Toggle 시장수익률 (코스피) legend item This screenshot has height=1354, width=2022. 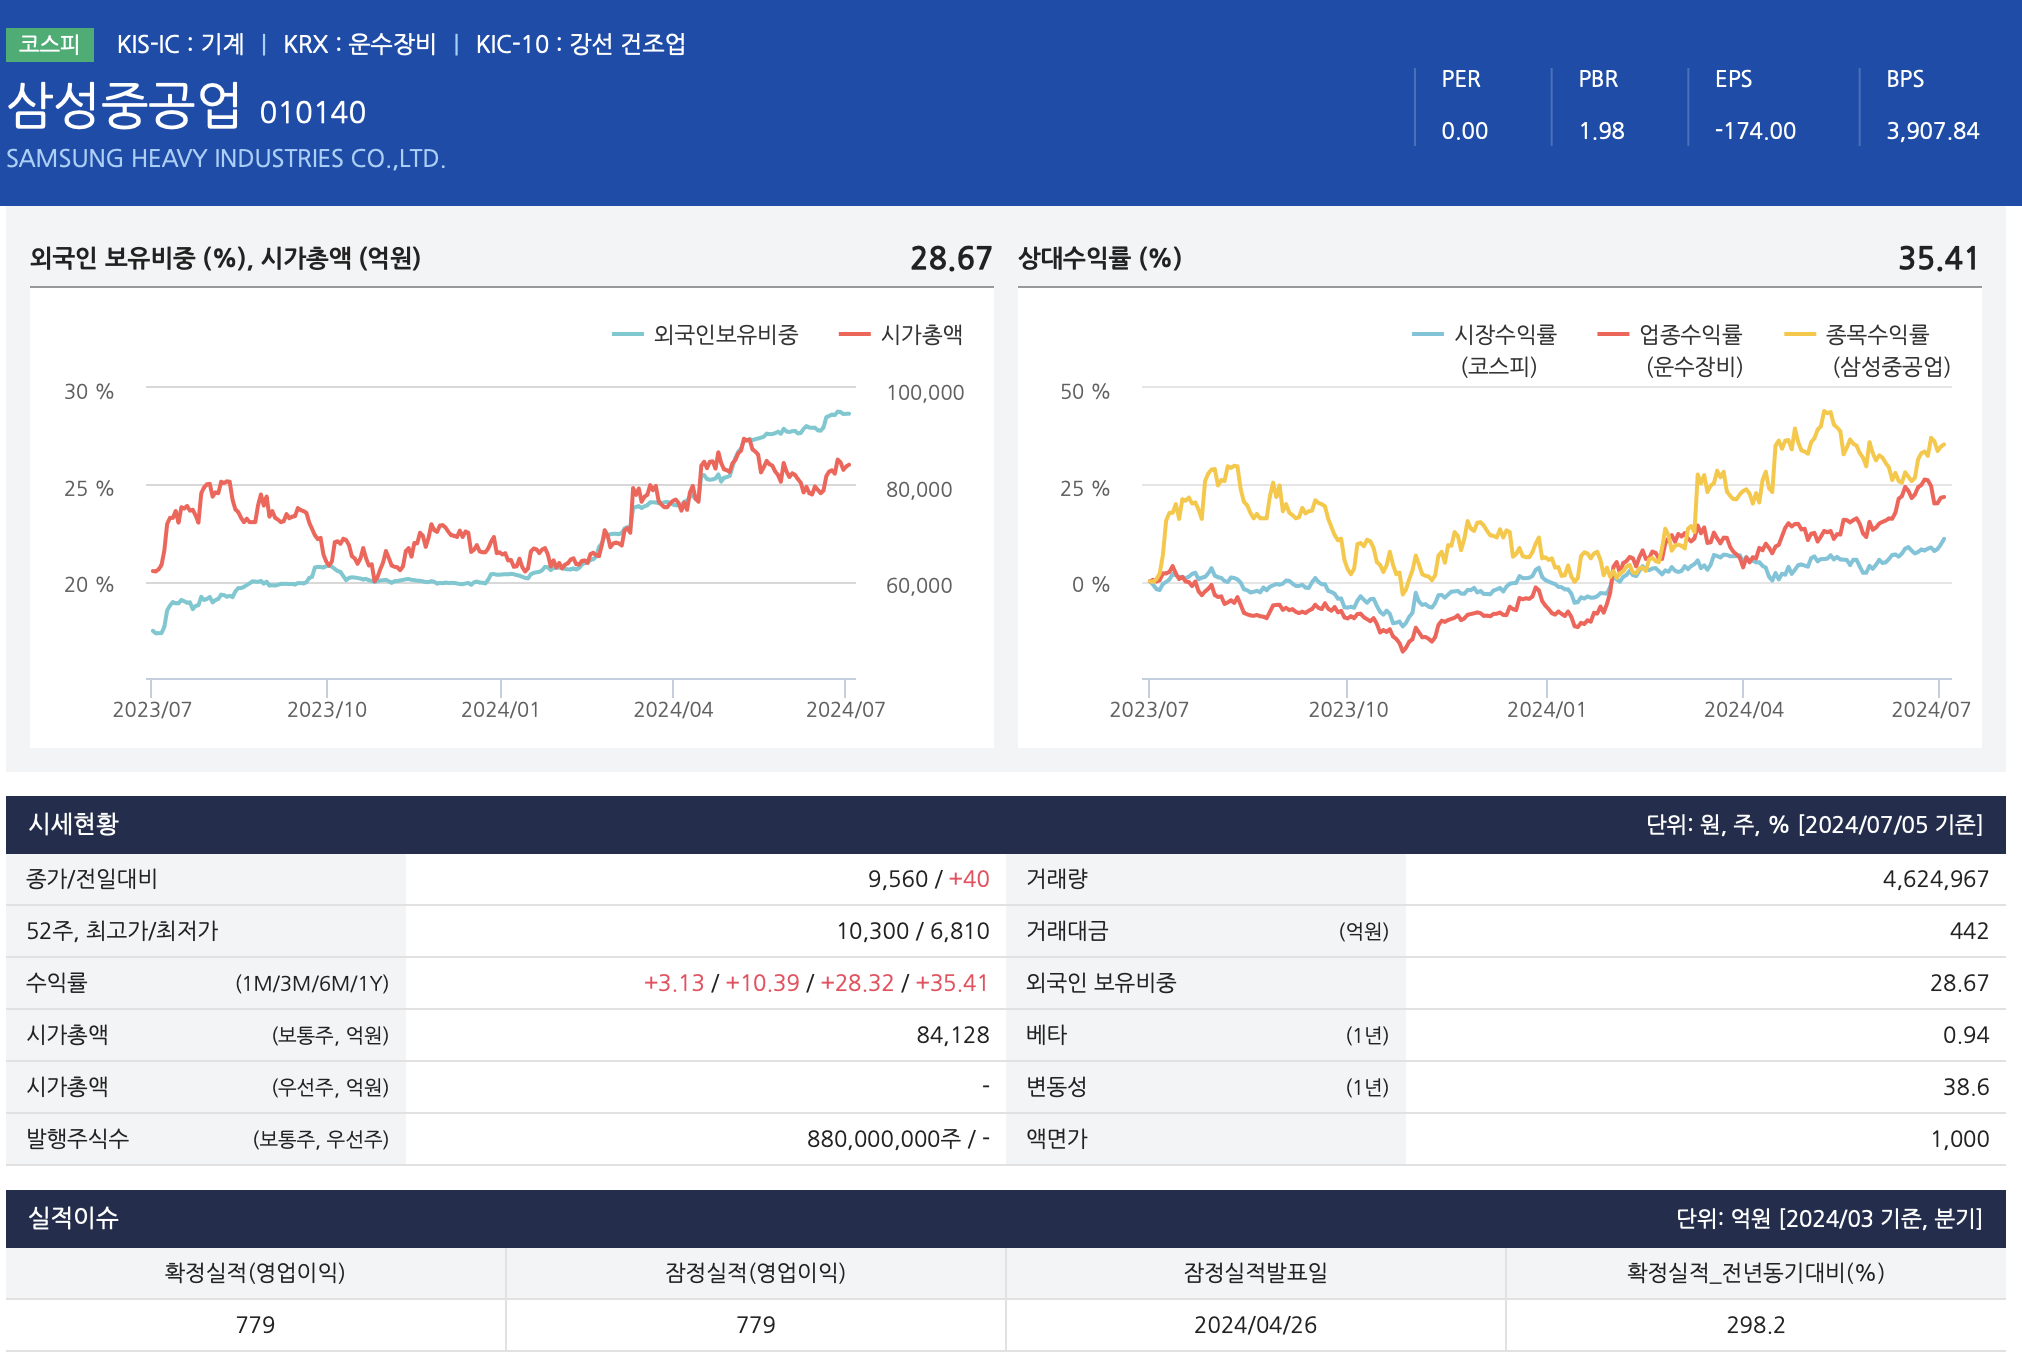tap(1503, 335)
